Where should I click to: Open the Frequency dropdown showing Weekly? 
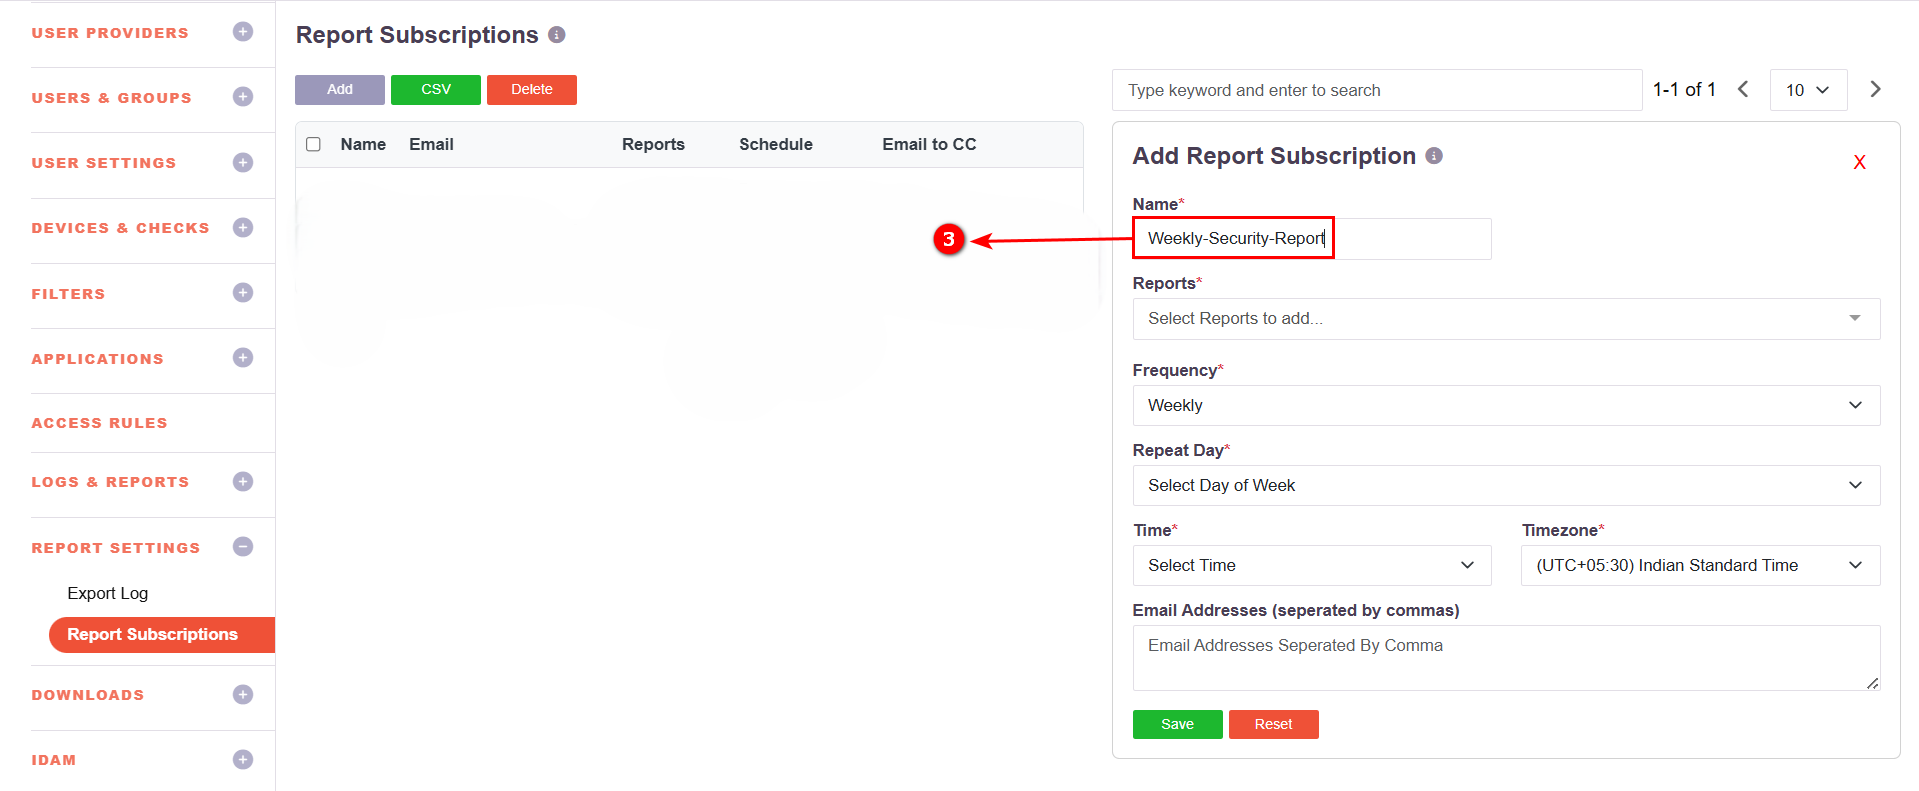tap(1505, 406)
